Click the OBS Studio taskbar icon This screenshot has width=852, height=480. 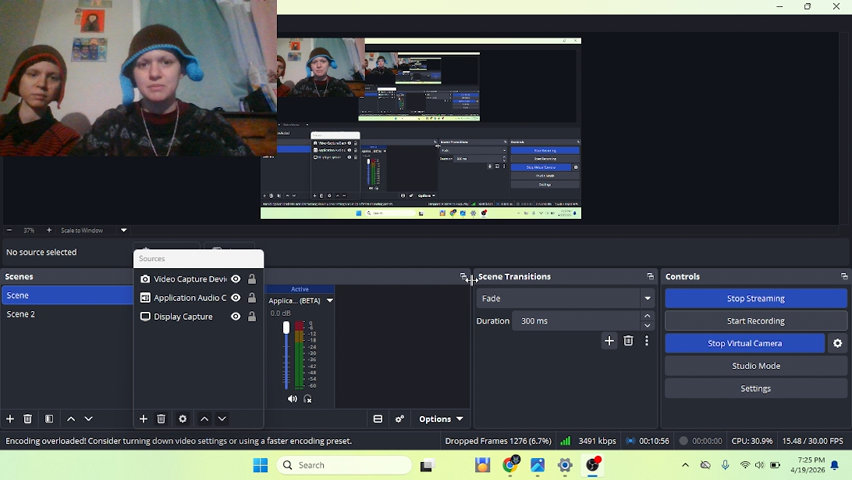(x=593, y=465)
